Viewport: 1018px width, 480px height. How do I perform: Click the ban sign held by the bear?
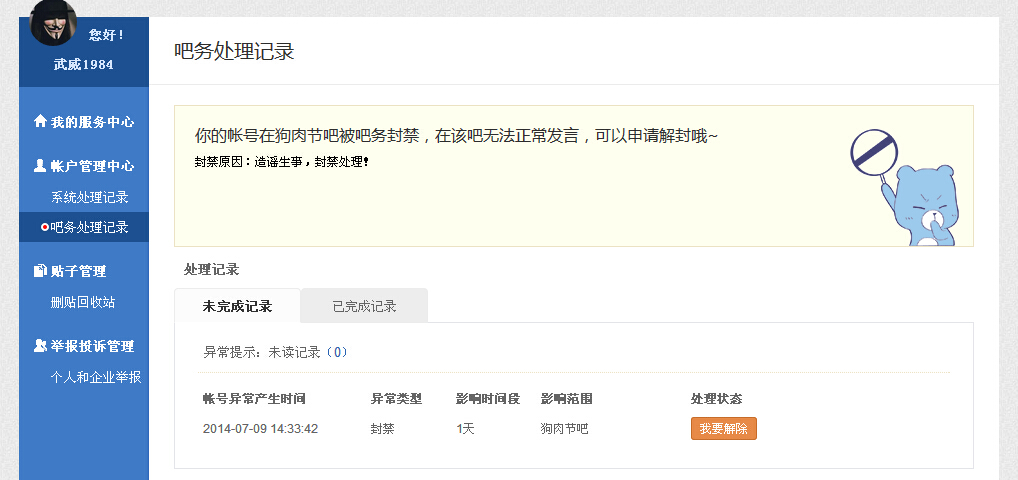(871, 153)
